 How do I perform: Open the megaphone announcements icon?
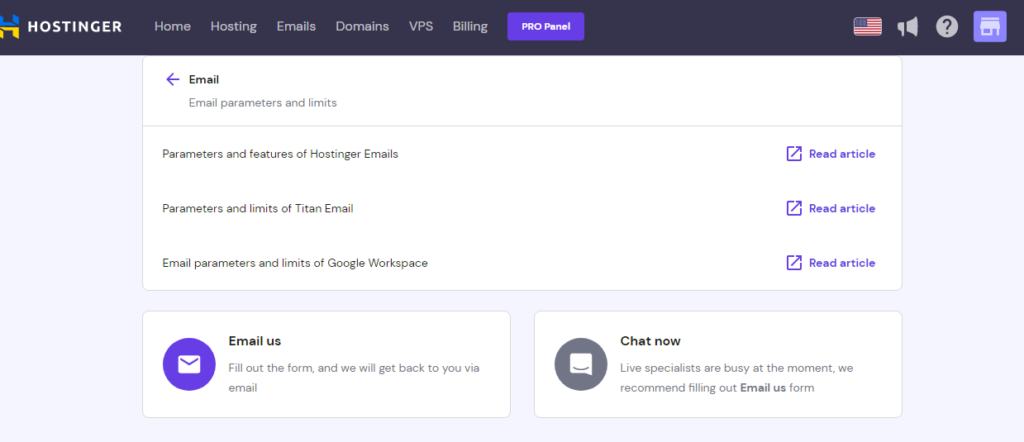[907, 27]
